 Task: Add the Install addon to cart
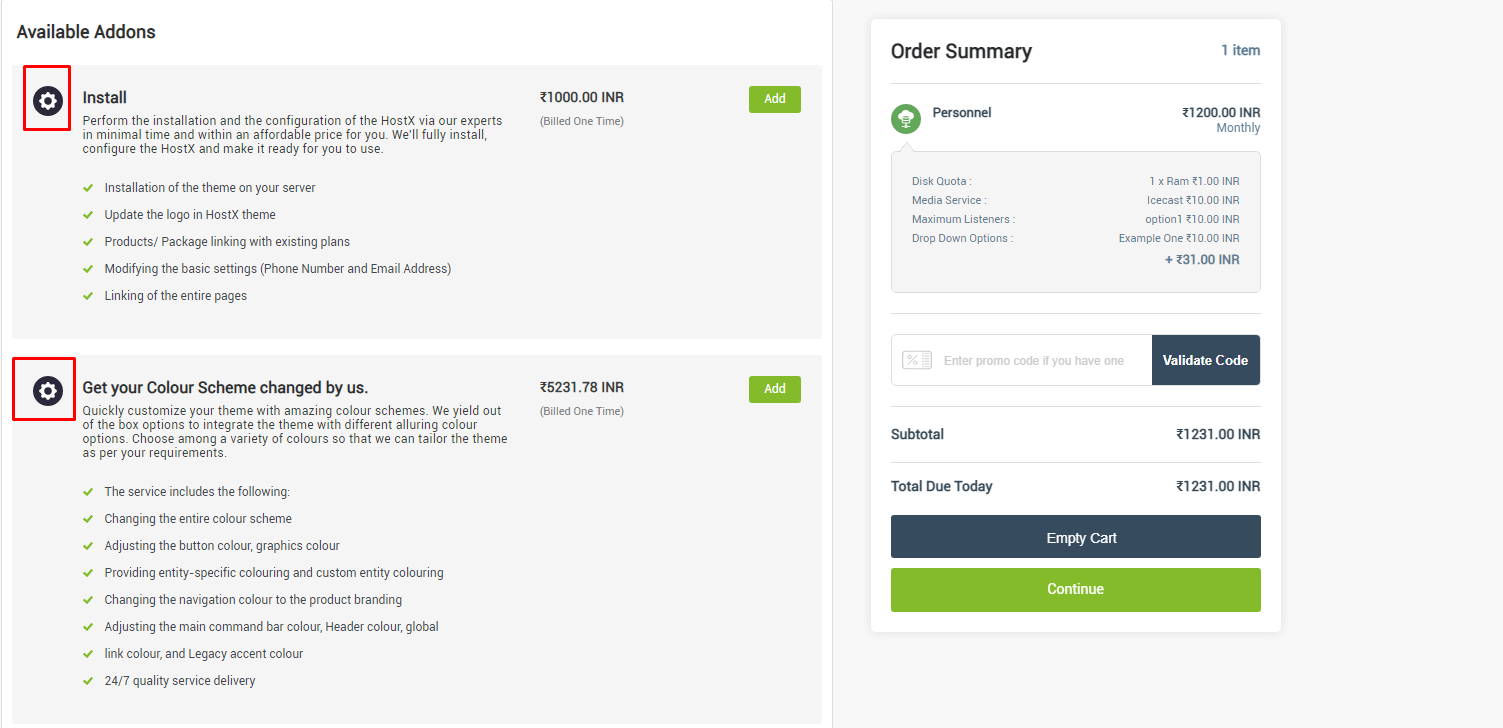pos(774,99)
